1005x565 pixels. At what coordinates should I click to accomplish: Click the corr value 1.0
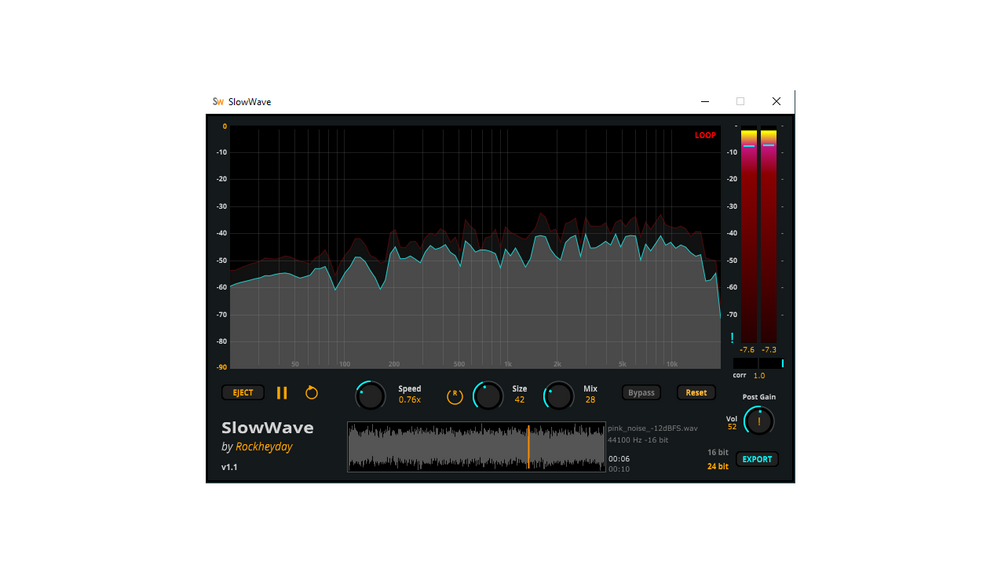click(x=759, y=375)
